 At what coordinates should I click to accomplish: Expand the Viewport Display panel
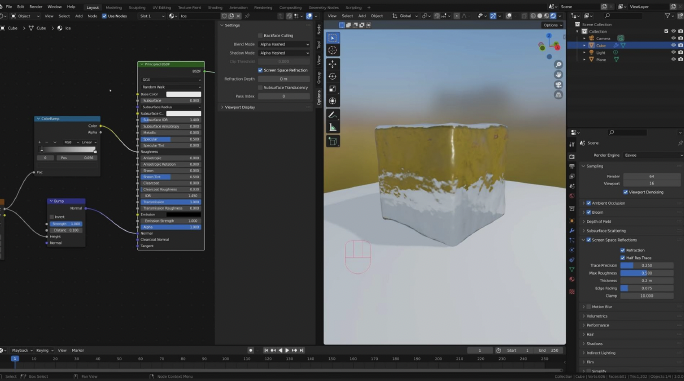click(x=240, y=107)
